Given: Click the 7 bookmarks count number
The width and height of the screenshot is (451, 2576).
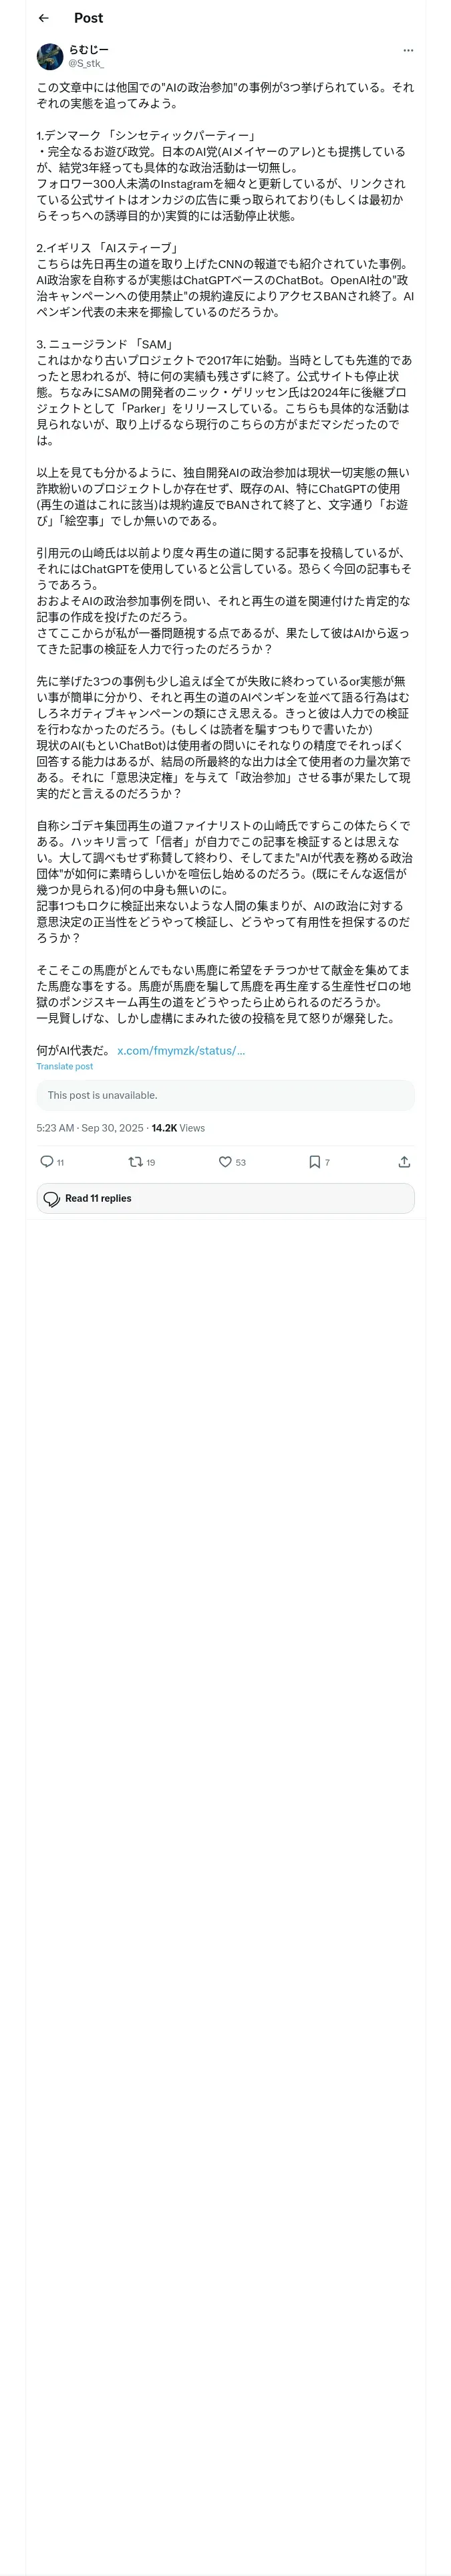Looking at the screenshot, I should (x=327, y=1162).
